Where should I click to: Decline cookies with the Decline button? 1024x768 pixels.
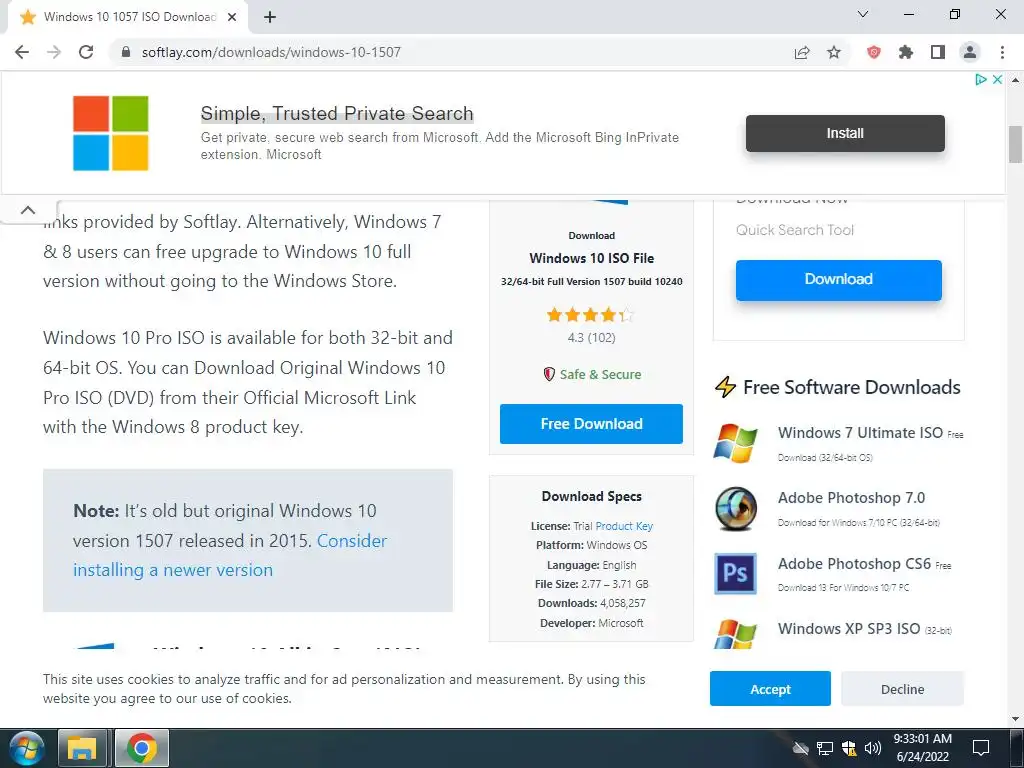pyautogui.click(x=902, y=689)
